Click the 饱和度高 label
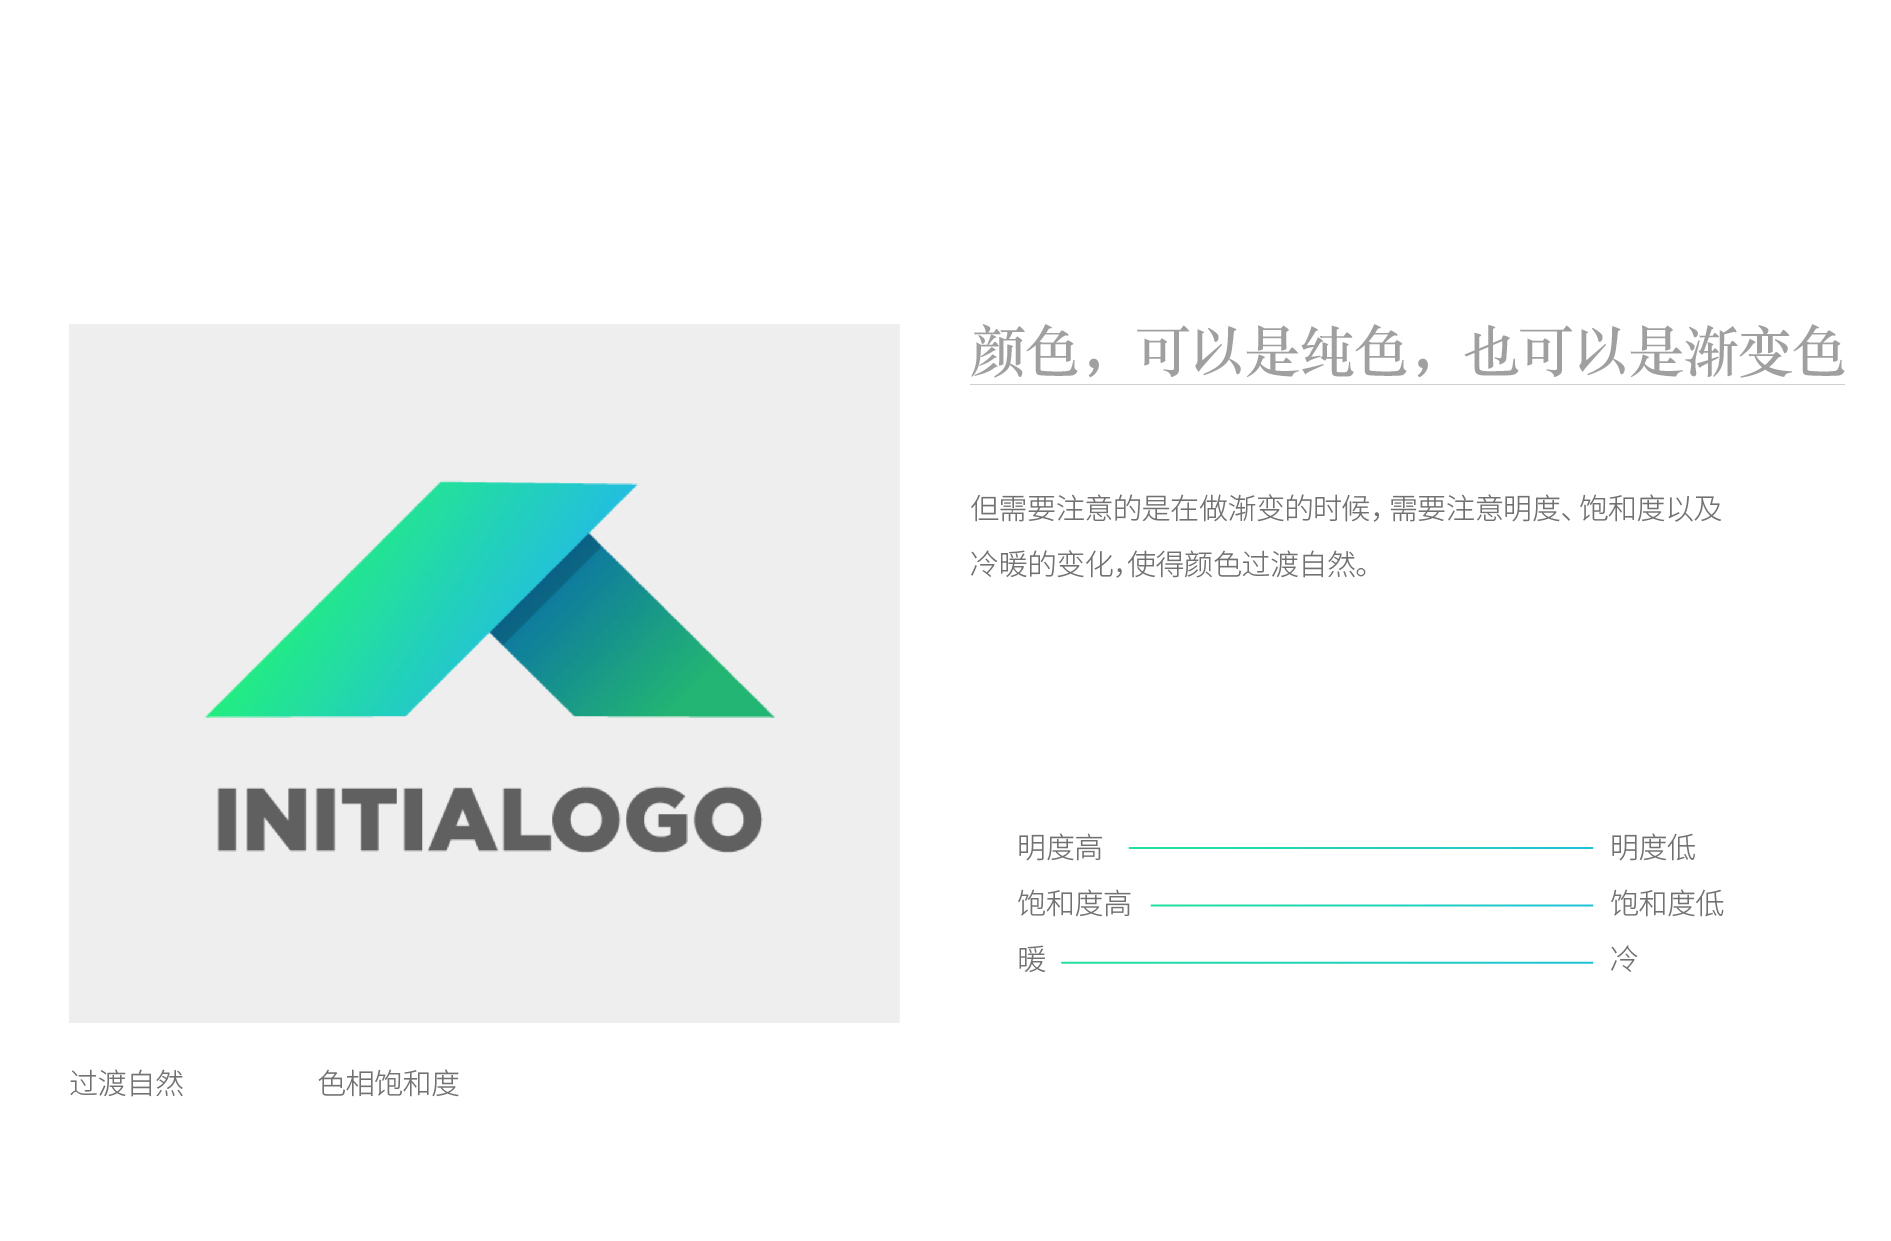The height and width of the screenshot is (1241, 1891). 1074,904
